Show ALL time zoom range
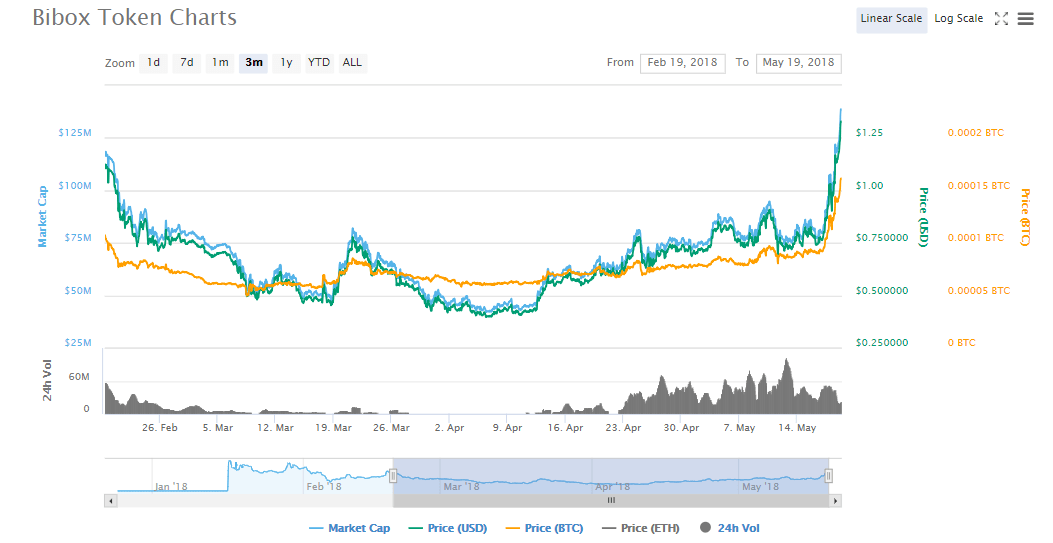This screenshot has height=543, width=1053. (x=352, y=63)
